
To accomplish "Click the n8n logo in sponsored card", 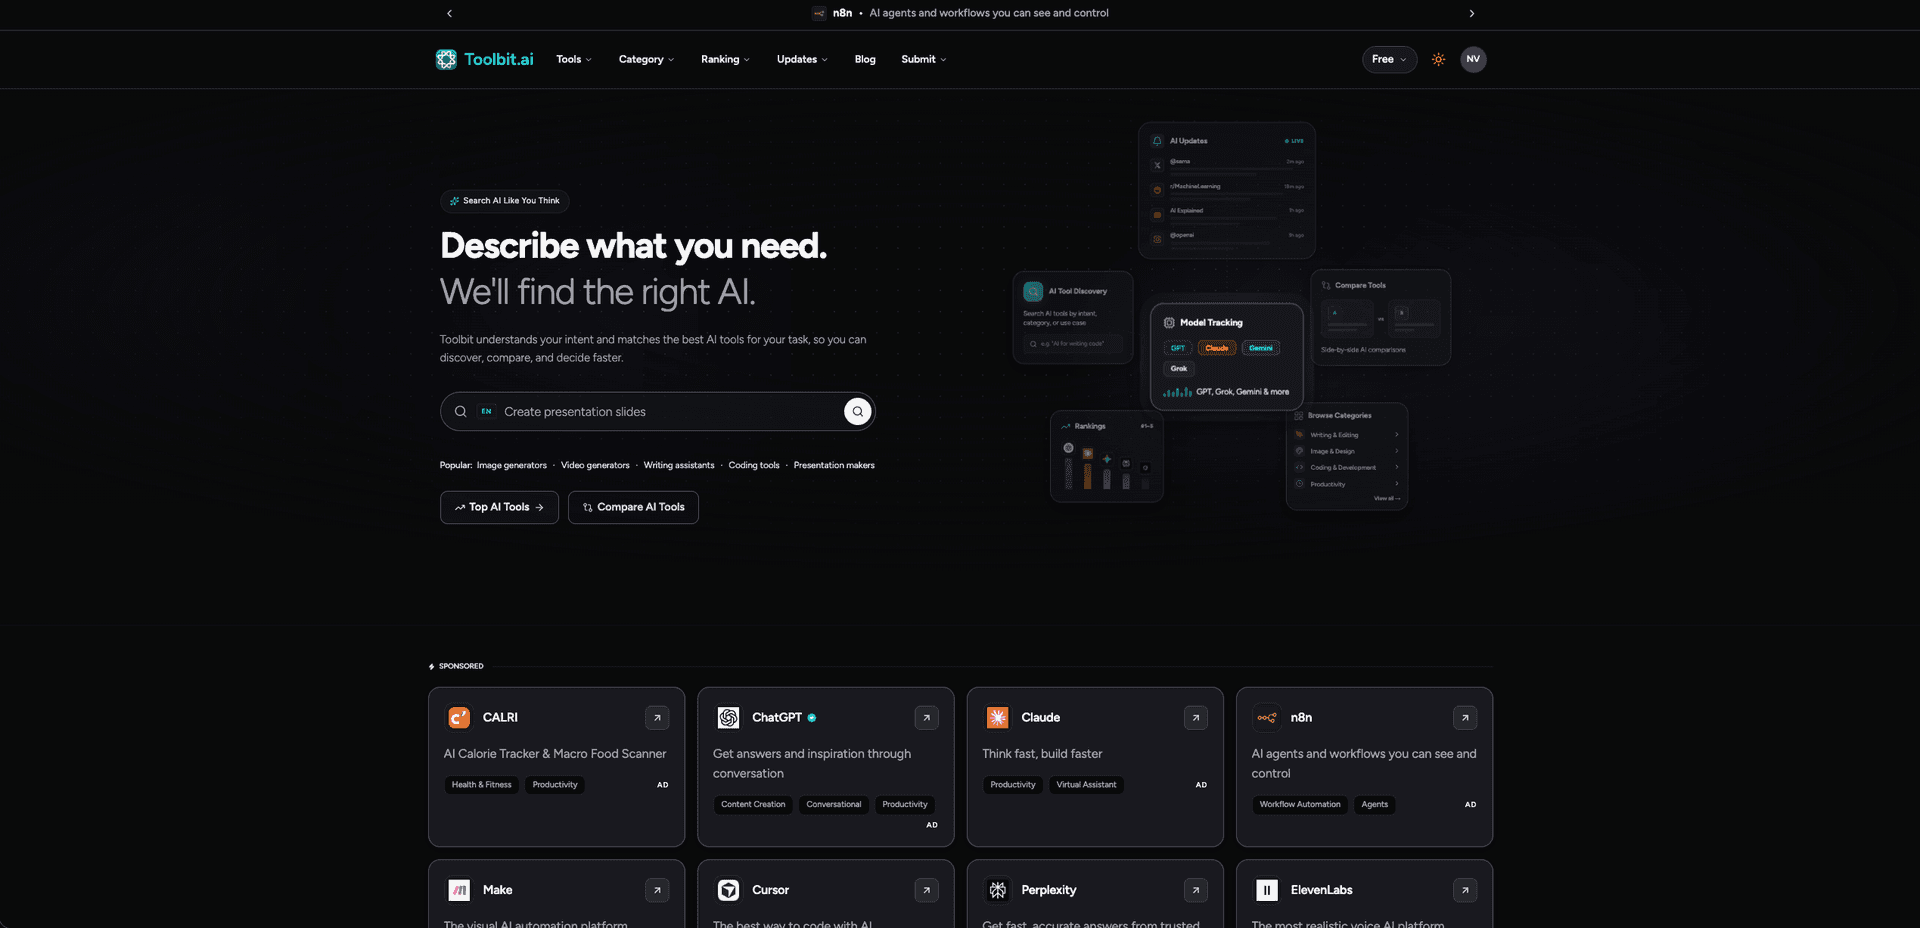I will [1267, 717].
